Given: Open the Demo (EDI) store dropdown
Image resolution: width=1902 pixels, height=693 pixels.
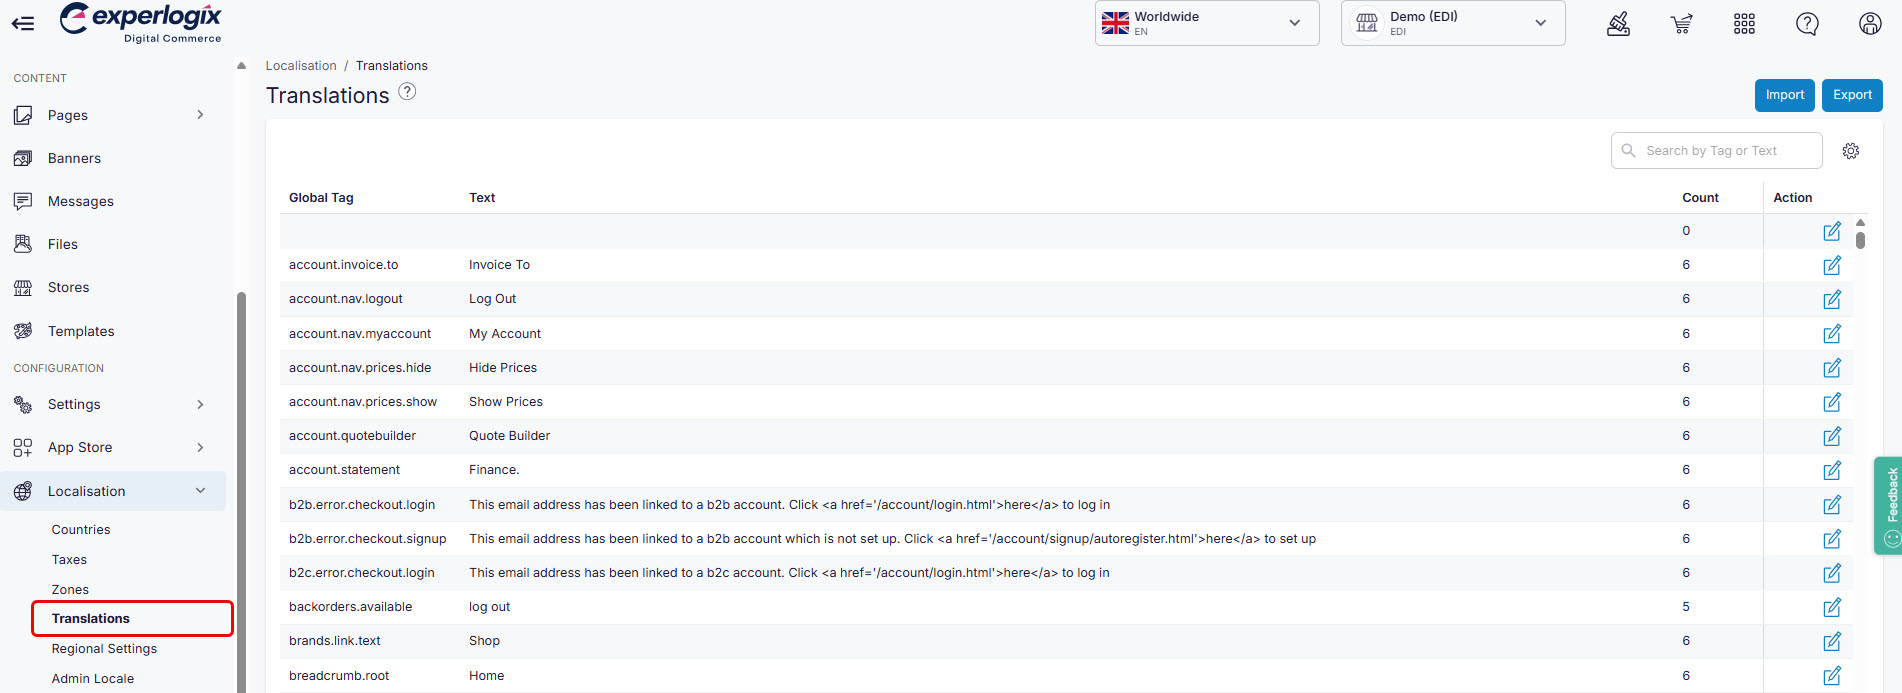Looking at the screenshot, I should point(1453,23).
